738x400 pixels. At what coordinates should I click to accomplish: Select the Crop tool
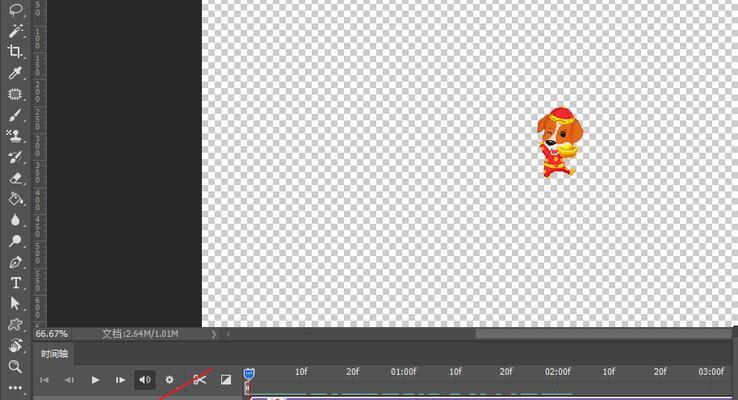[x=15, y=51]
